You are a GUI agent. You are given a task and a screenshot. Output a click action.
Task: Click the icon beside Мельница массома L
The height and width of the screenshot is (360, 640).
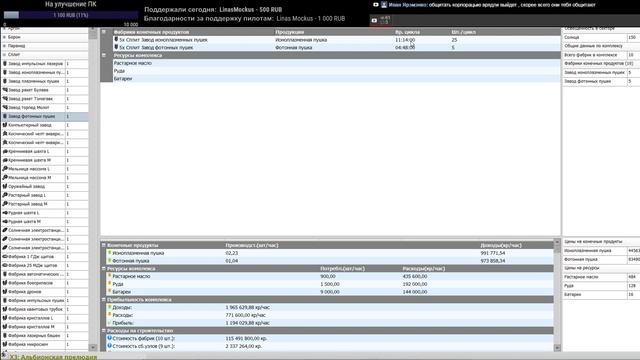pos(5,169)
